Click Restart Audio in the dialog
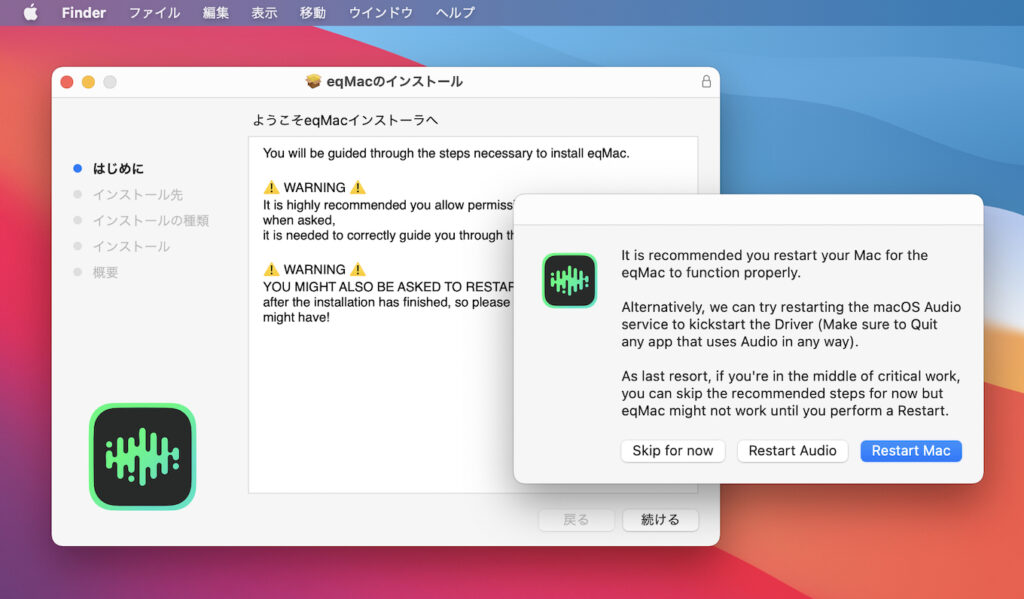 pos(792,450)
